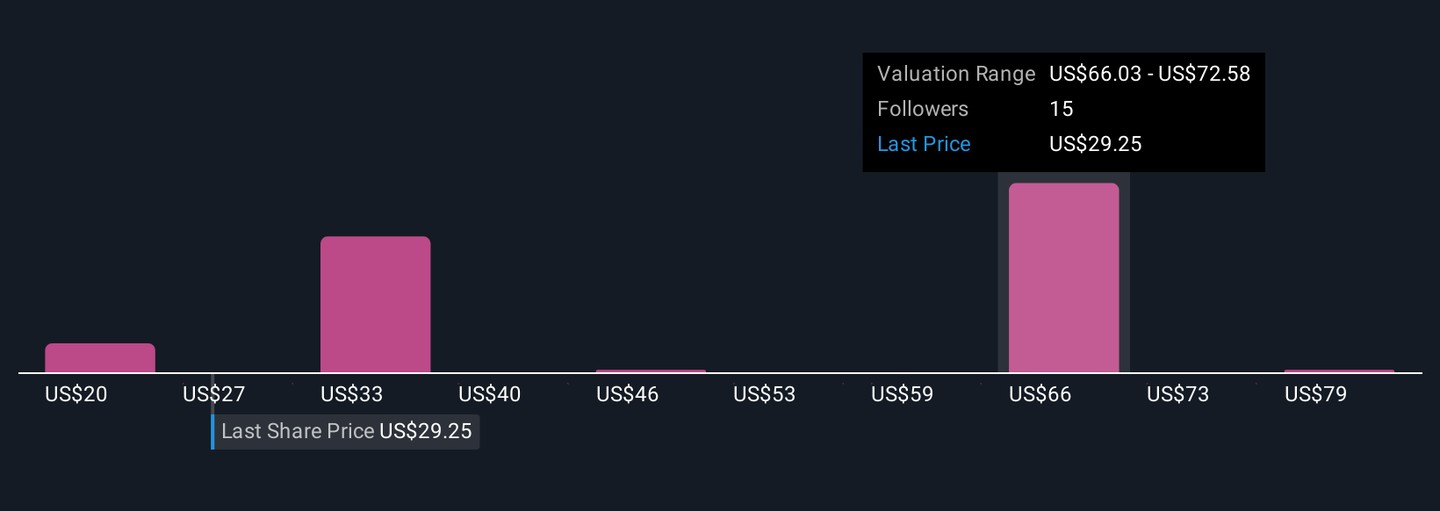The image size is (1440, 511).
Task: Click the US$20 axis label
Action: pyautogui.click(x=76, y=394)
